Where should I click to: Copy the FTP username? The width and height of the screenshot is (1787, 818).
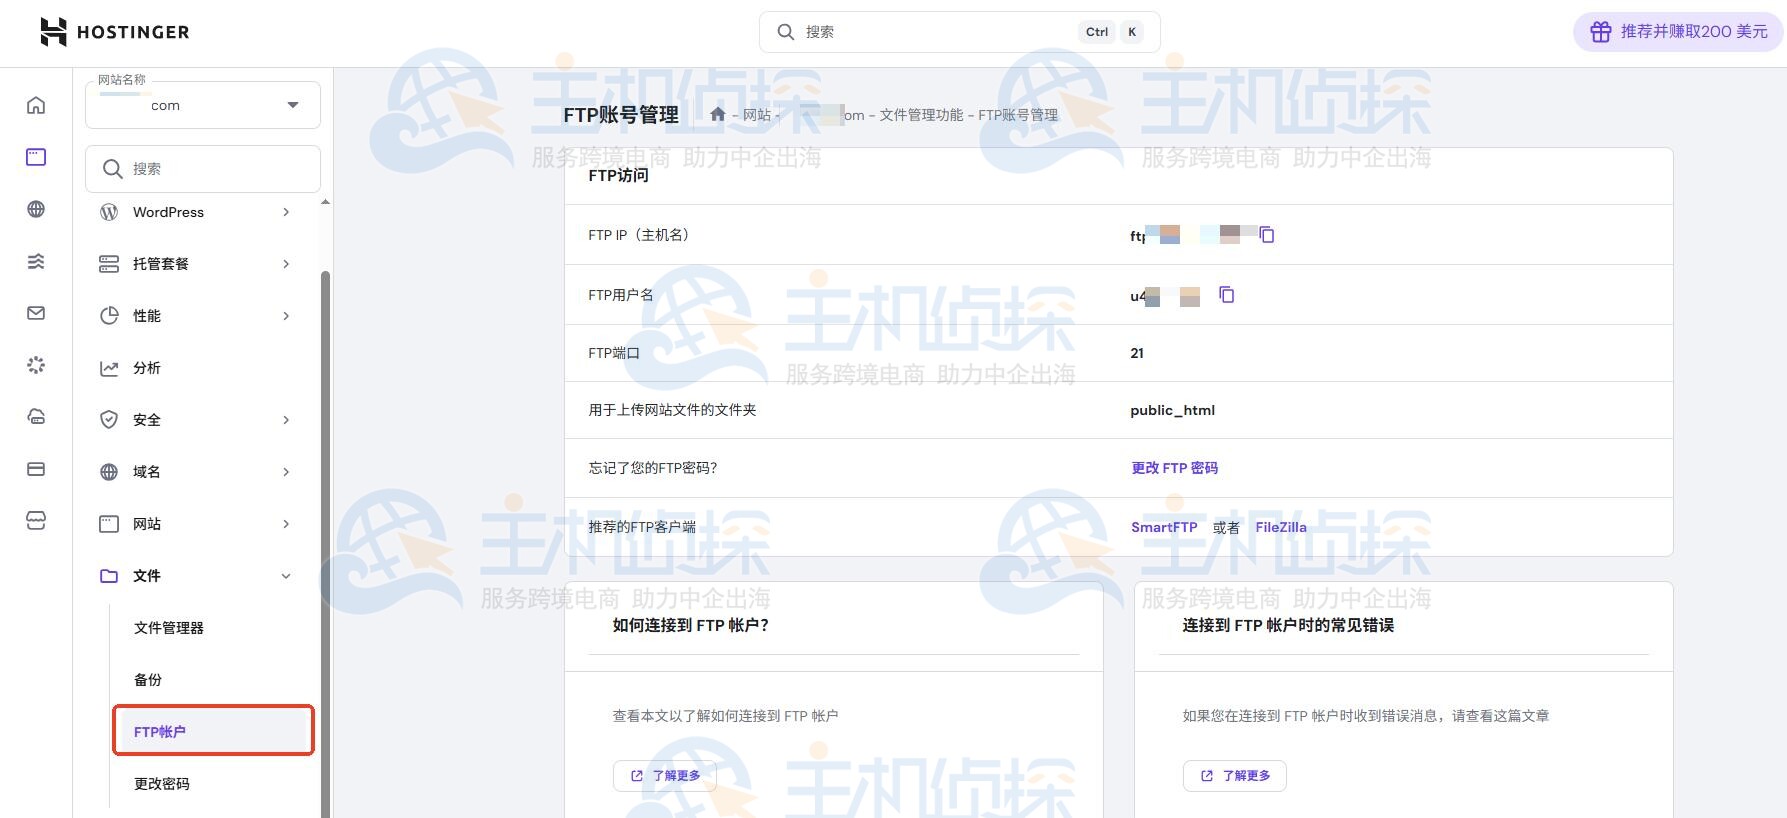1227,294
